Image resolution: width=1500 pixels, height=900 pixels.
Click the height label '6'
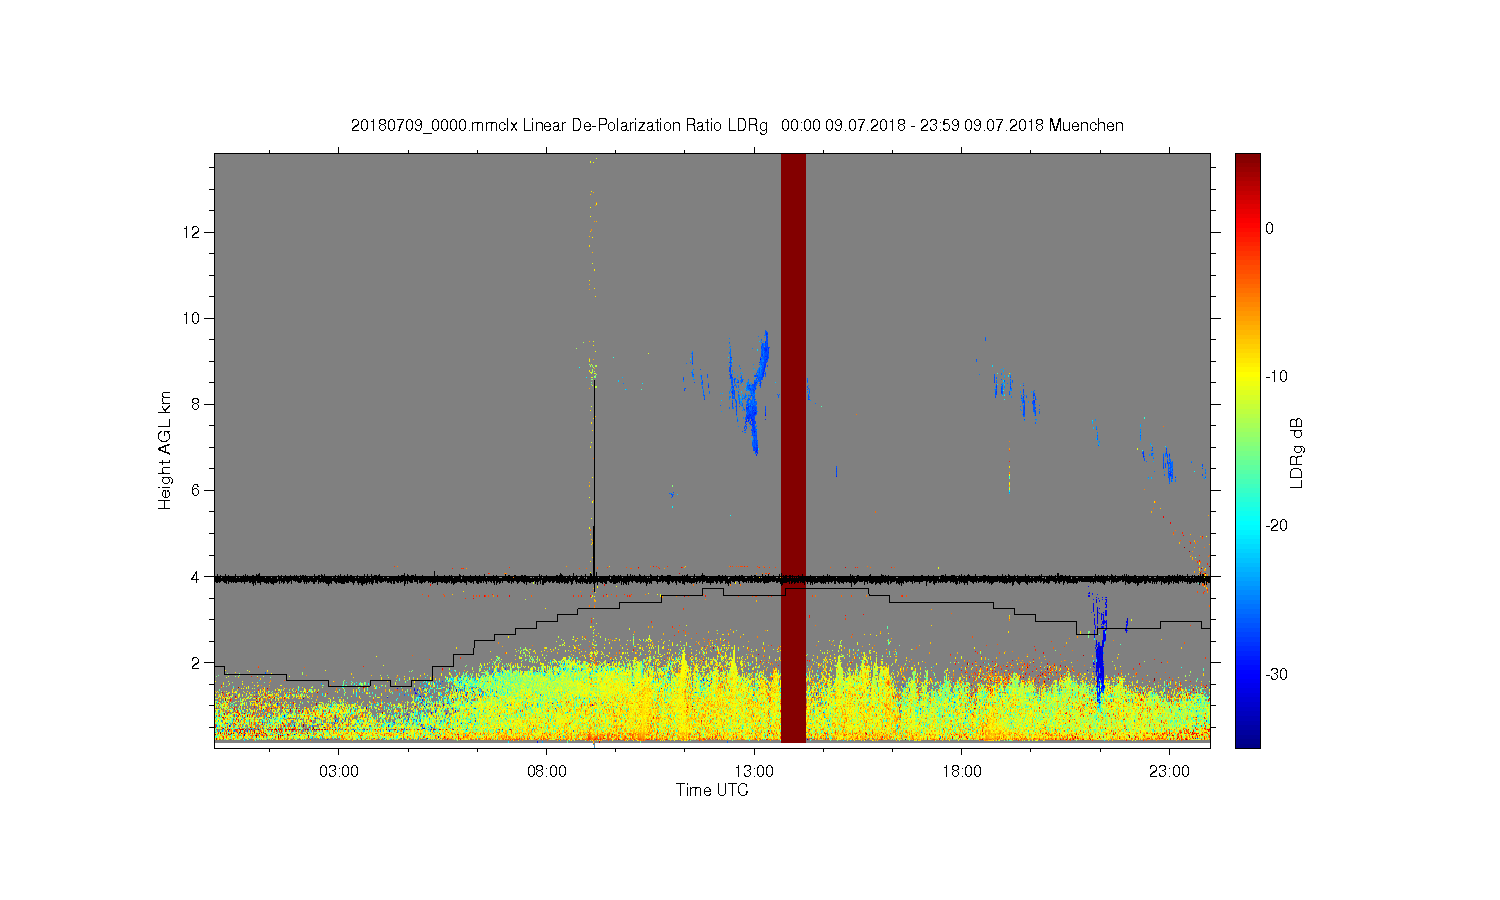196,490
